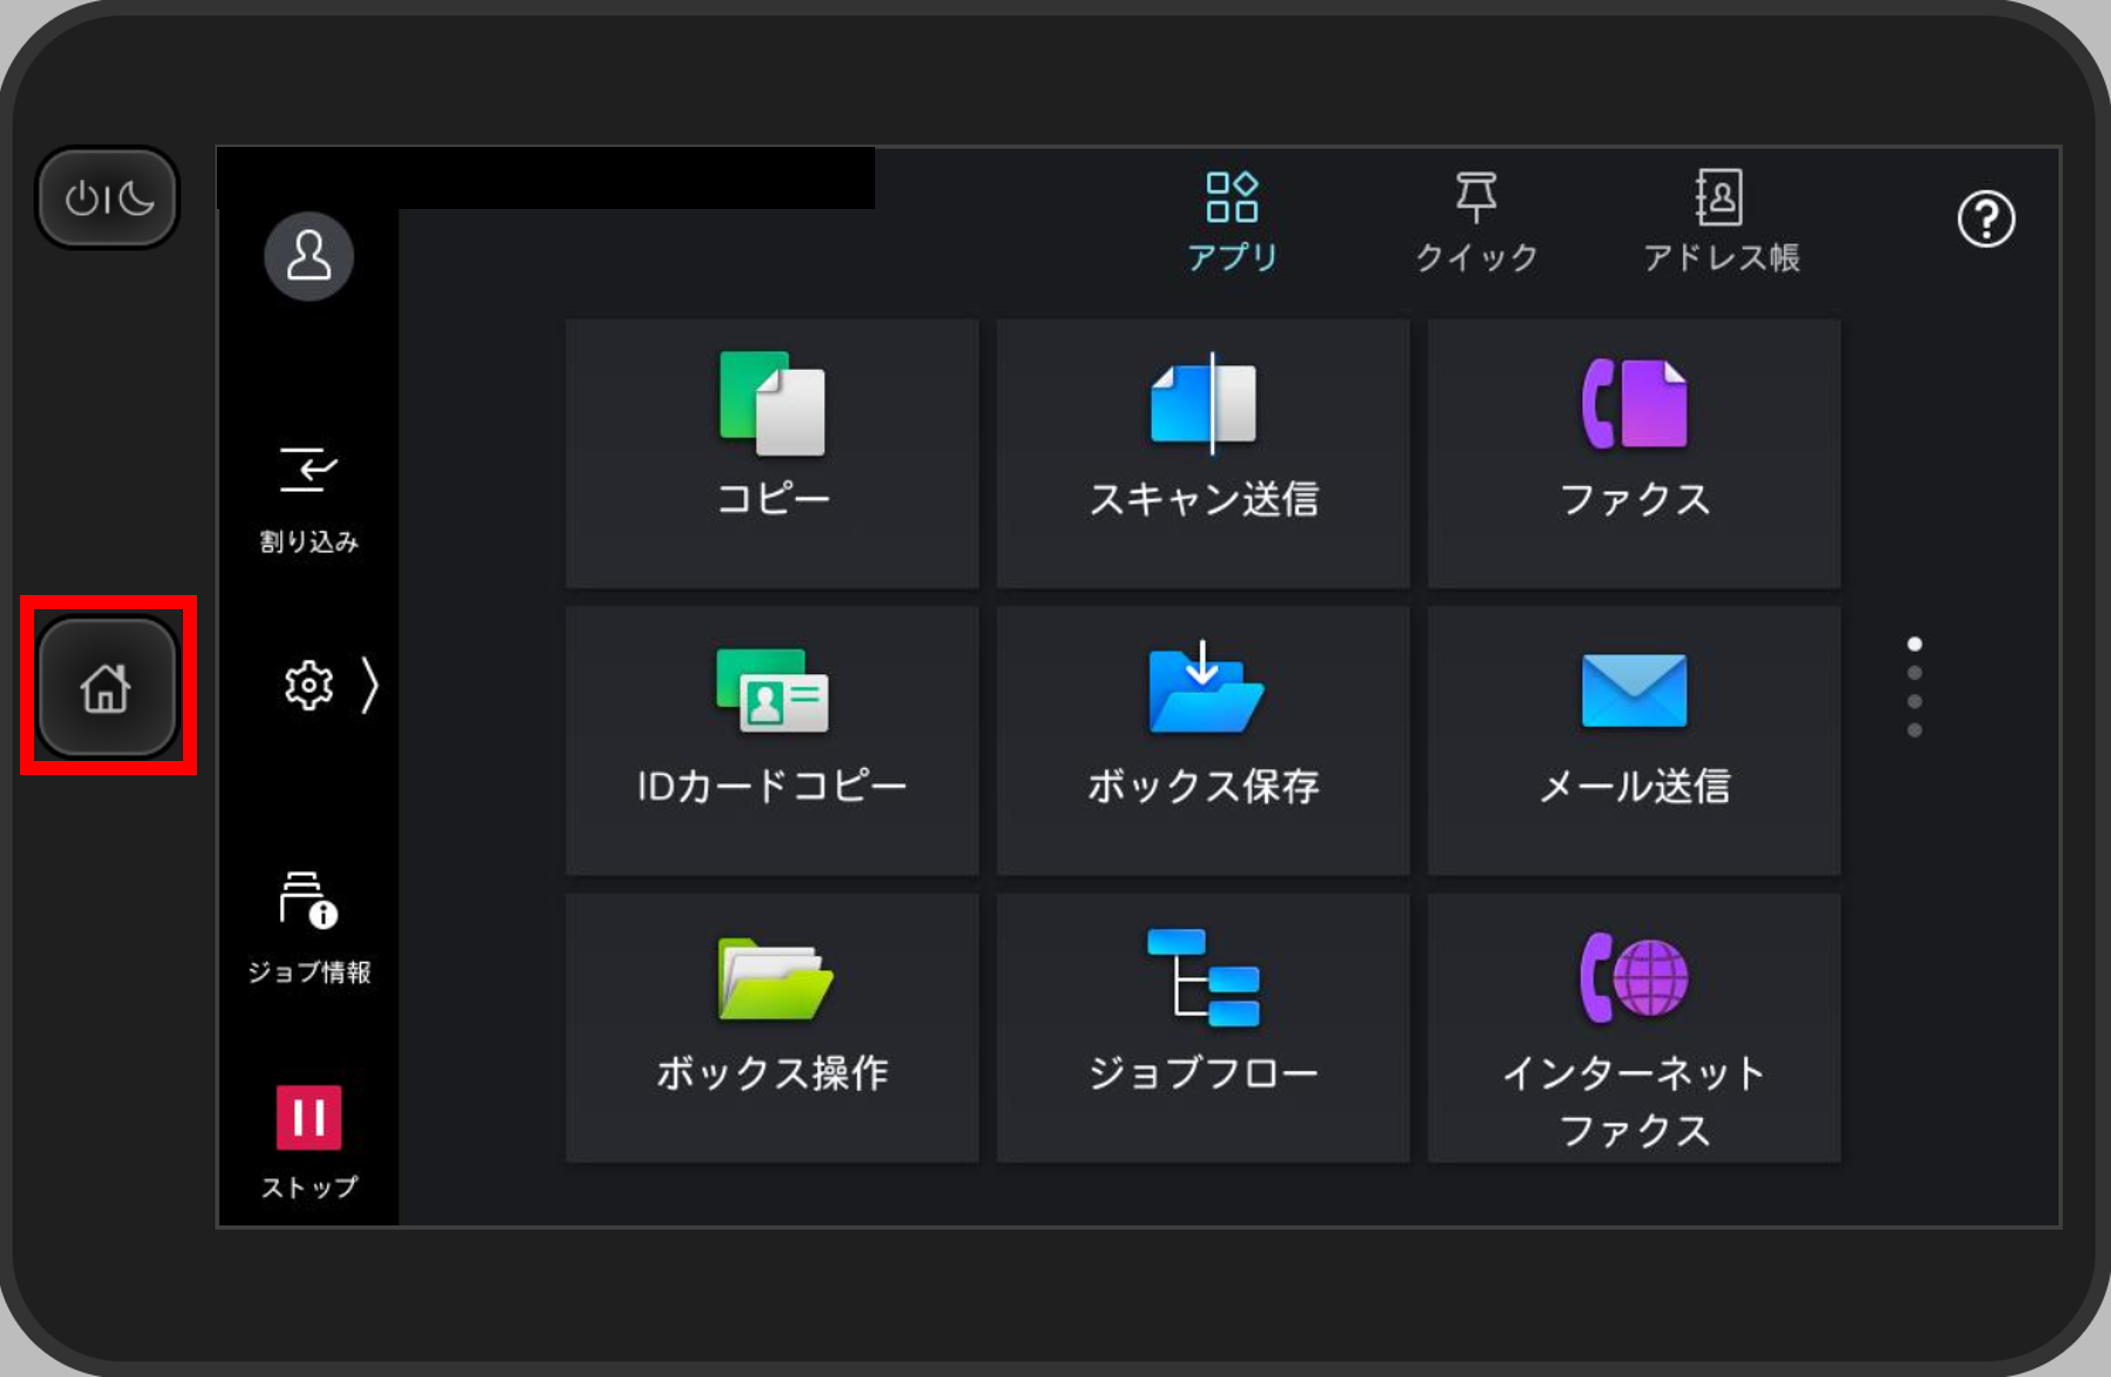Select メール送信 (Send Email)
The width and height of the screenshot is (2111, 1377).
pos(1634,740)
